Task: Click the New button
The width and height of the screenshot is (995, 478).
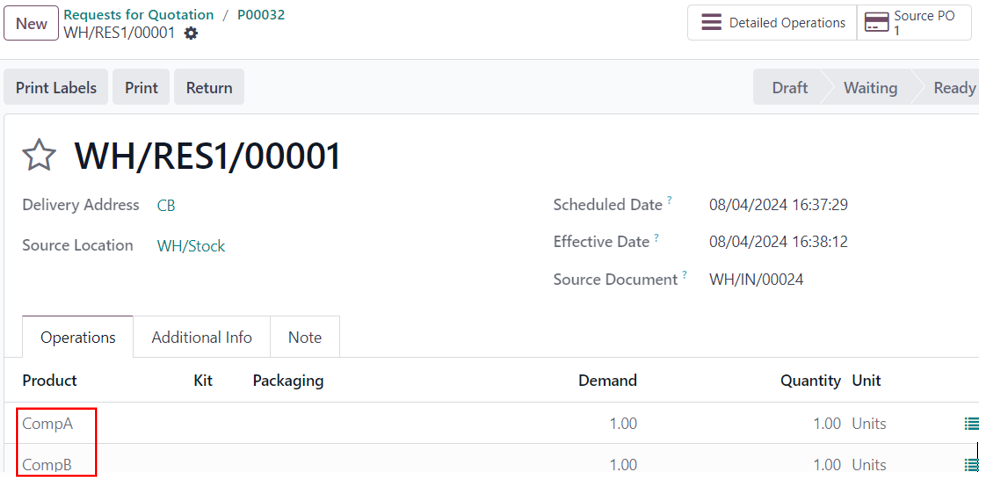Action: pos(31,23)
